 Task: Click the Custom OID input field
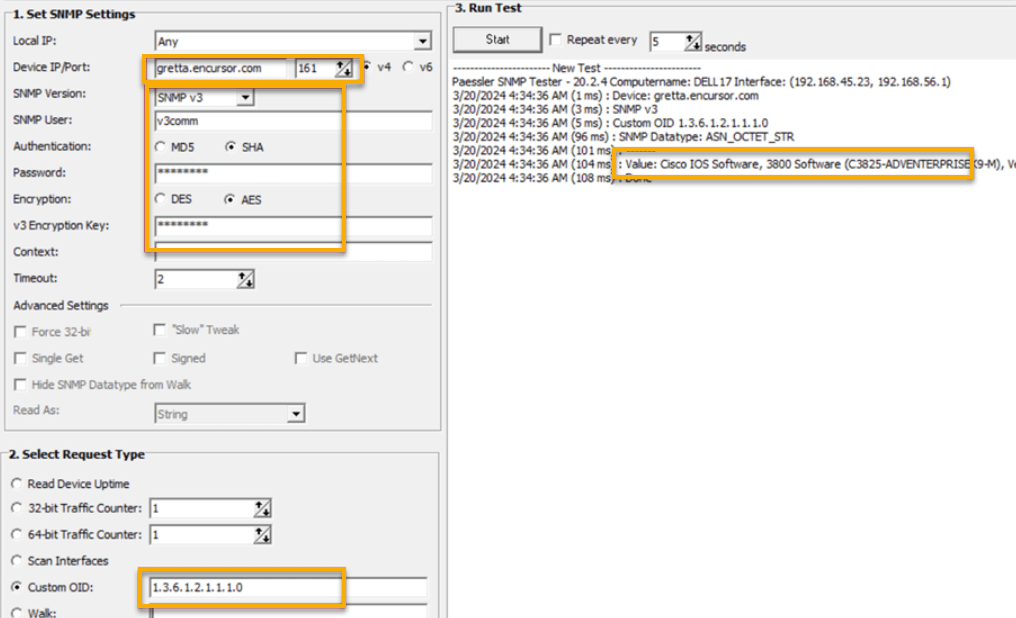tap(286, 588)
